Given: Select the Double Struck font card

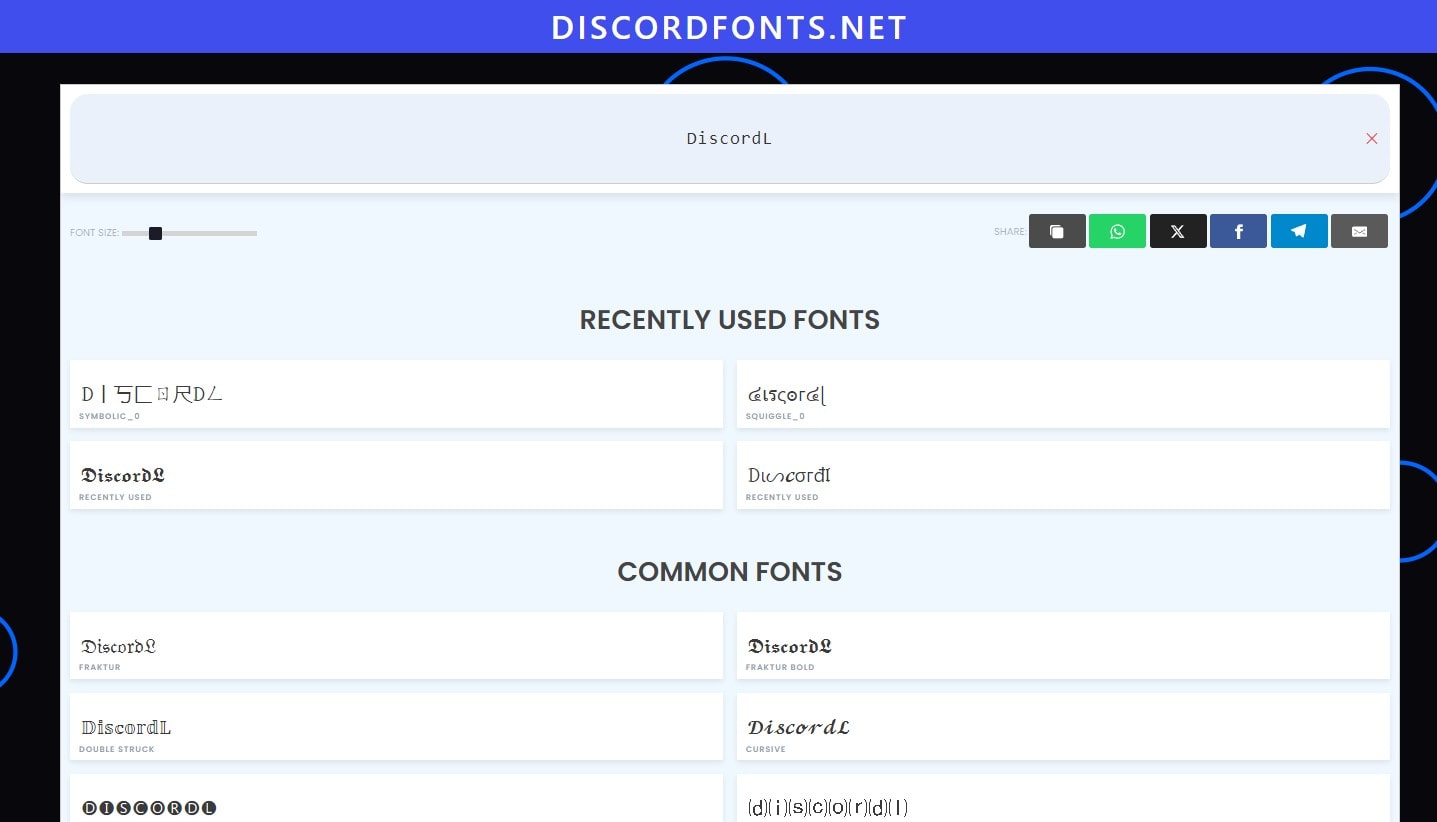Looking at the screenshot, I should 396,727.
